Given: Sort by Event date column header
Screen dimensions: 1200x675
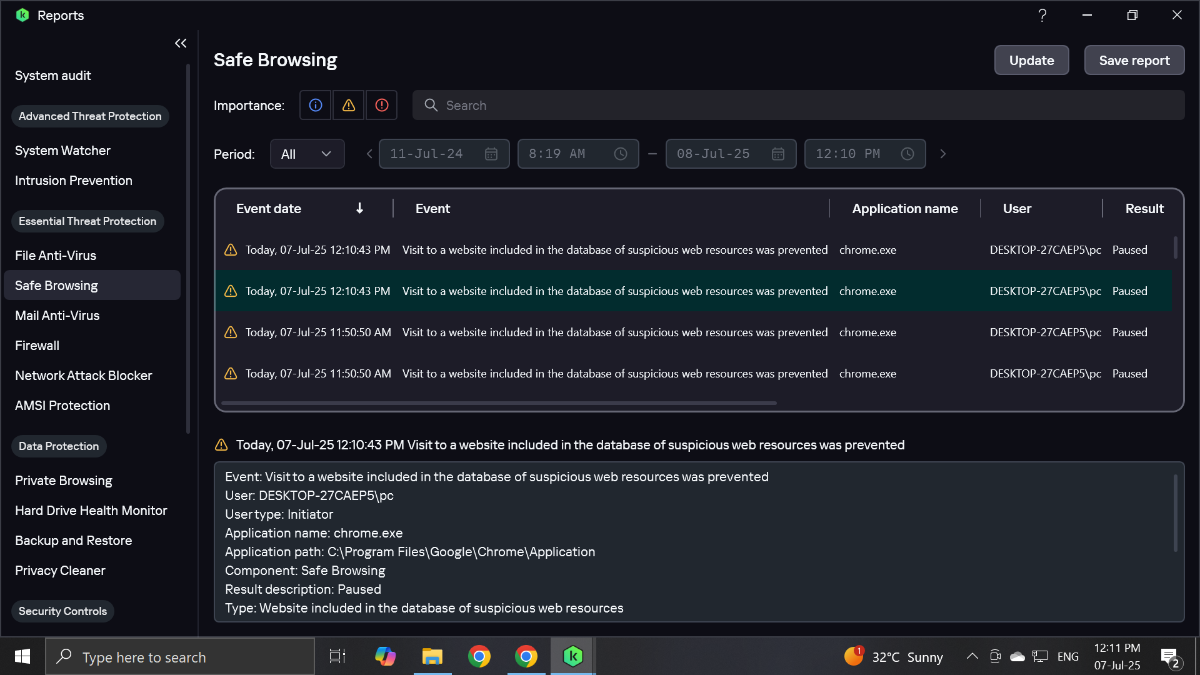Looking at the screenshot, I should [x=268, y=208].
